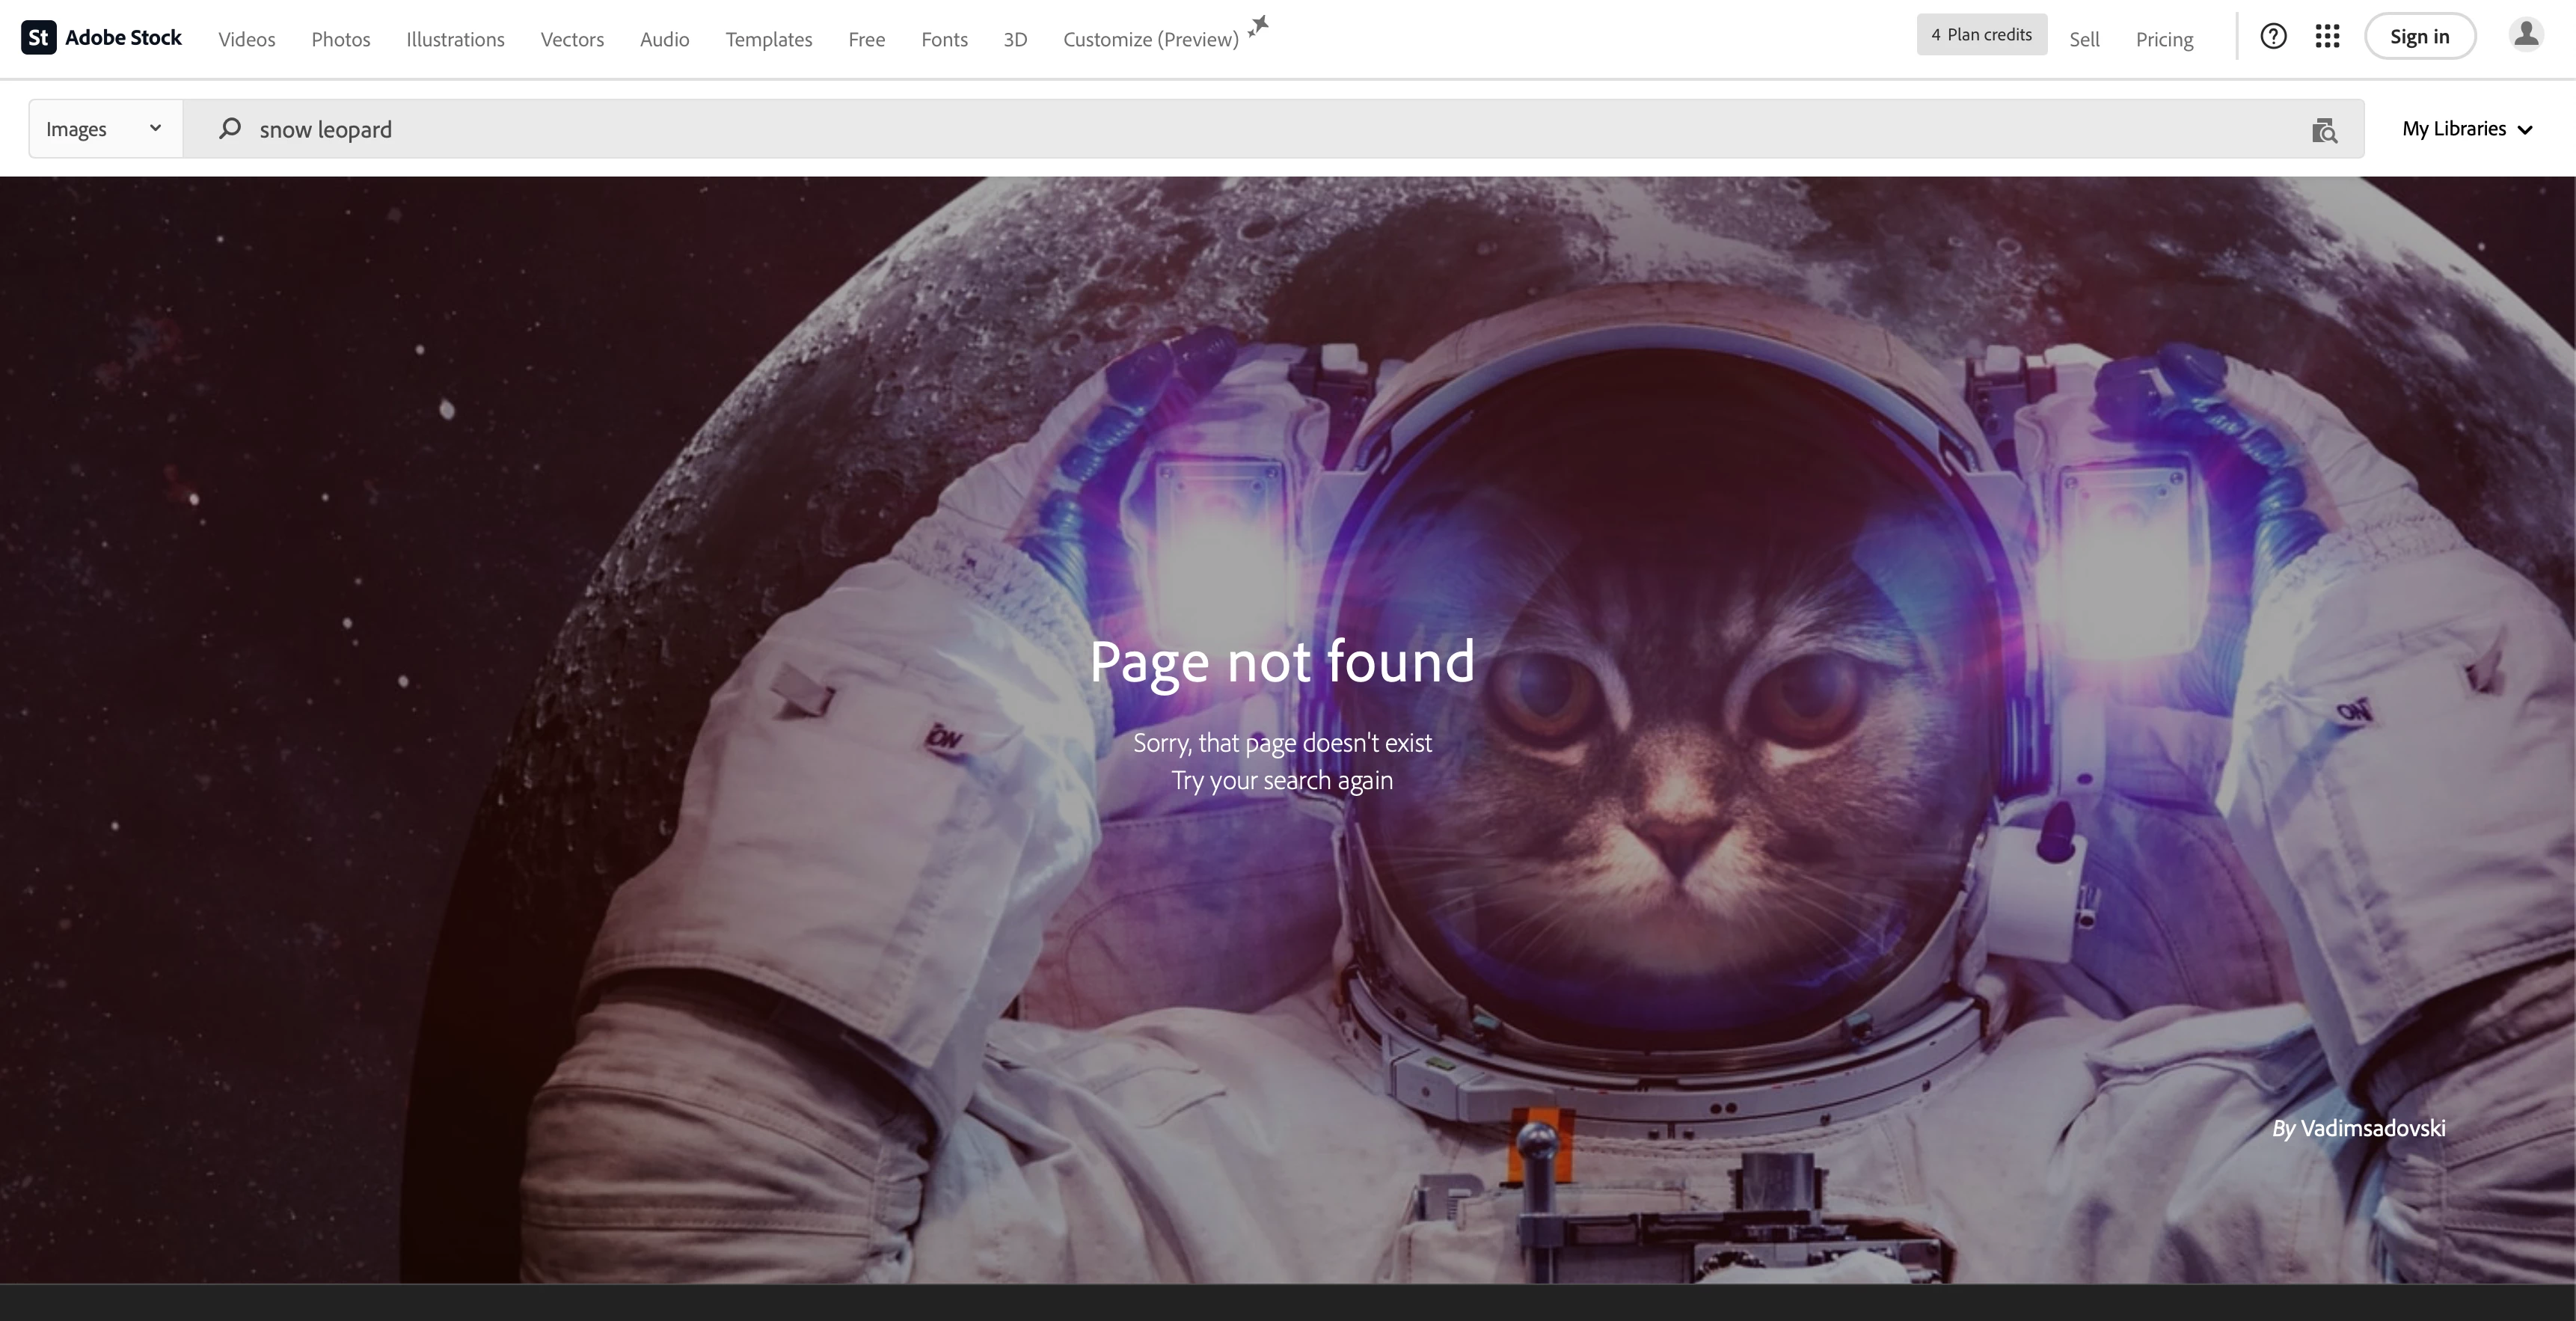Click the Adobe Stock logo icon
The width and height of the screenshot is (2576, 1321).
pyautogui.click(x=38, y=37)
